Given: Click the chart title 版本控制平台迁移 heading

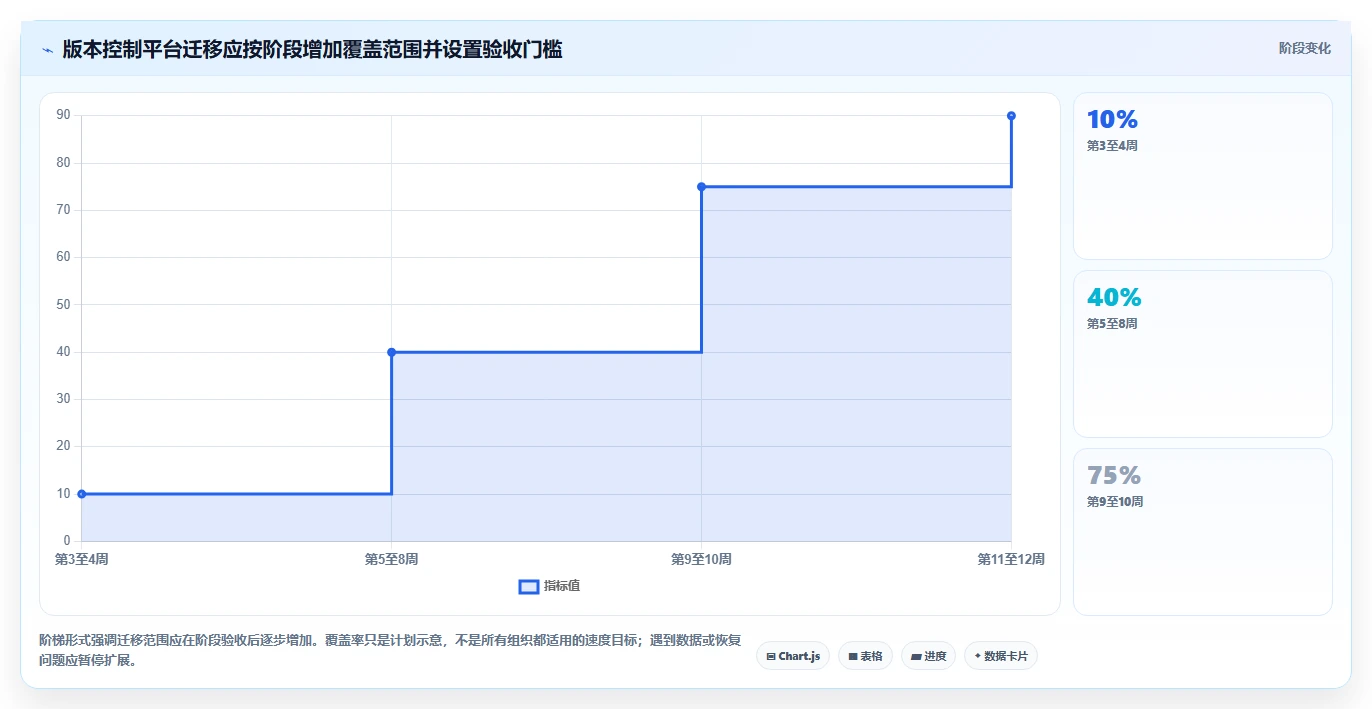Looking at the screenshot, I should point(312,49).
